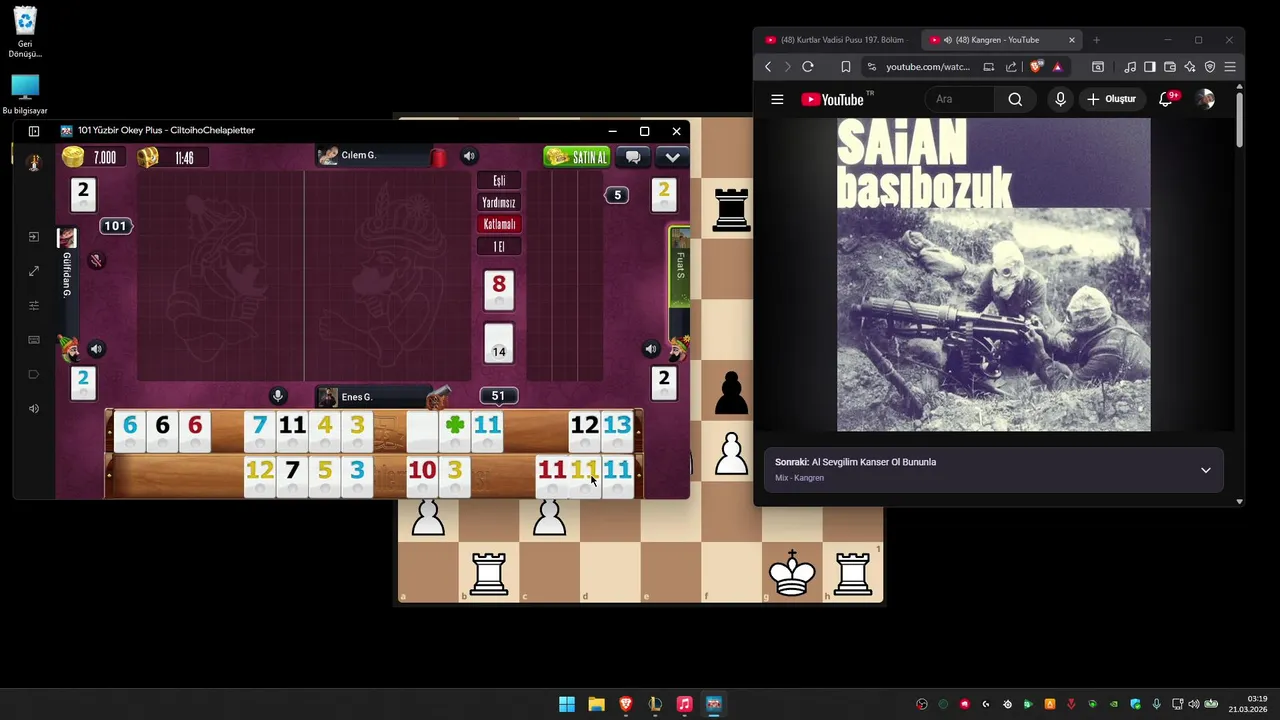Open the browser hamburger menu

(1230, 67)
